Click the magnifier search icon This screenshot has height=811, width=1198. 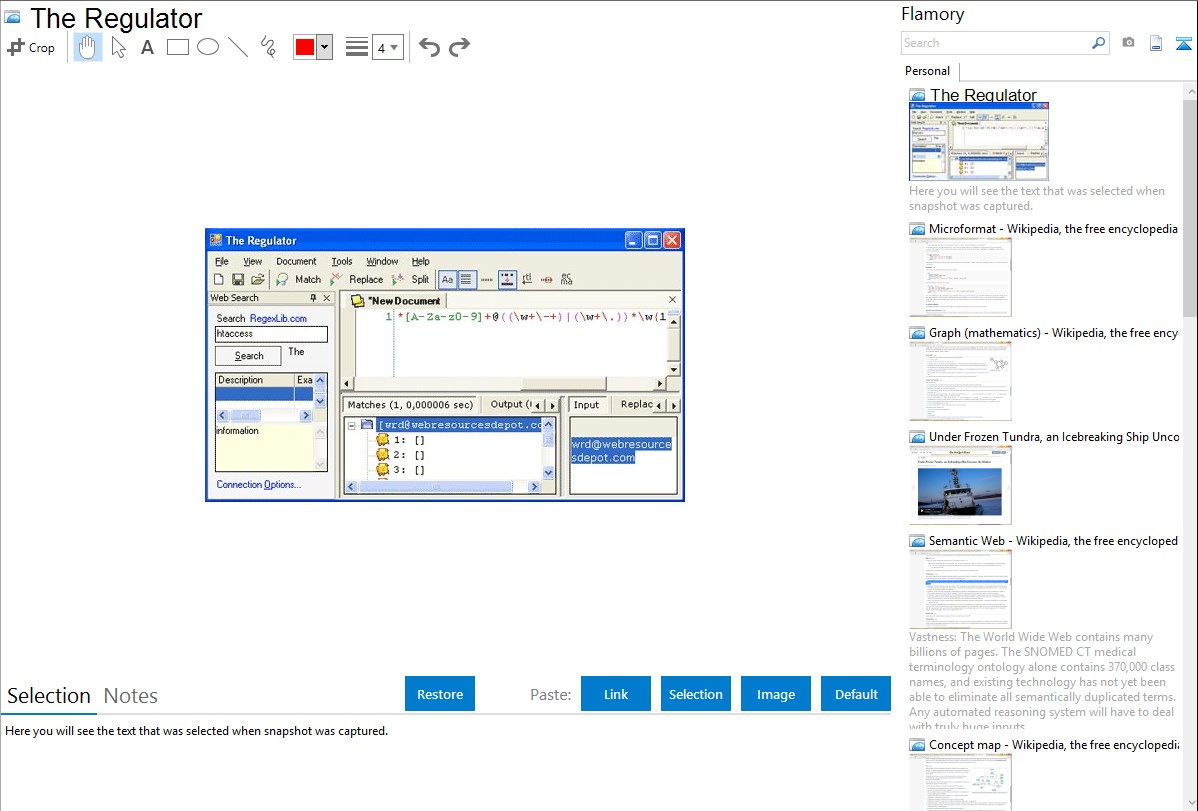tap(1099, 43)
